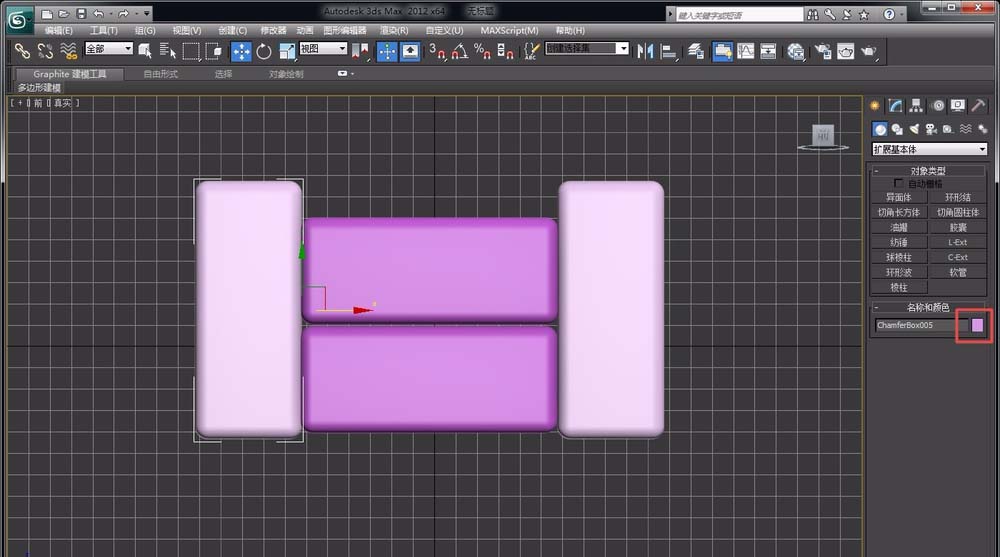The height and width of the screenshot is (557, 1000).
Task: Open the Material Editor icon
Action: [x=795, y=51]
